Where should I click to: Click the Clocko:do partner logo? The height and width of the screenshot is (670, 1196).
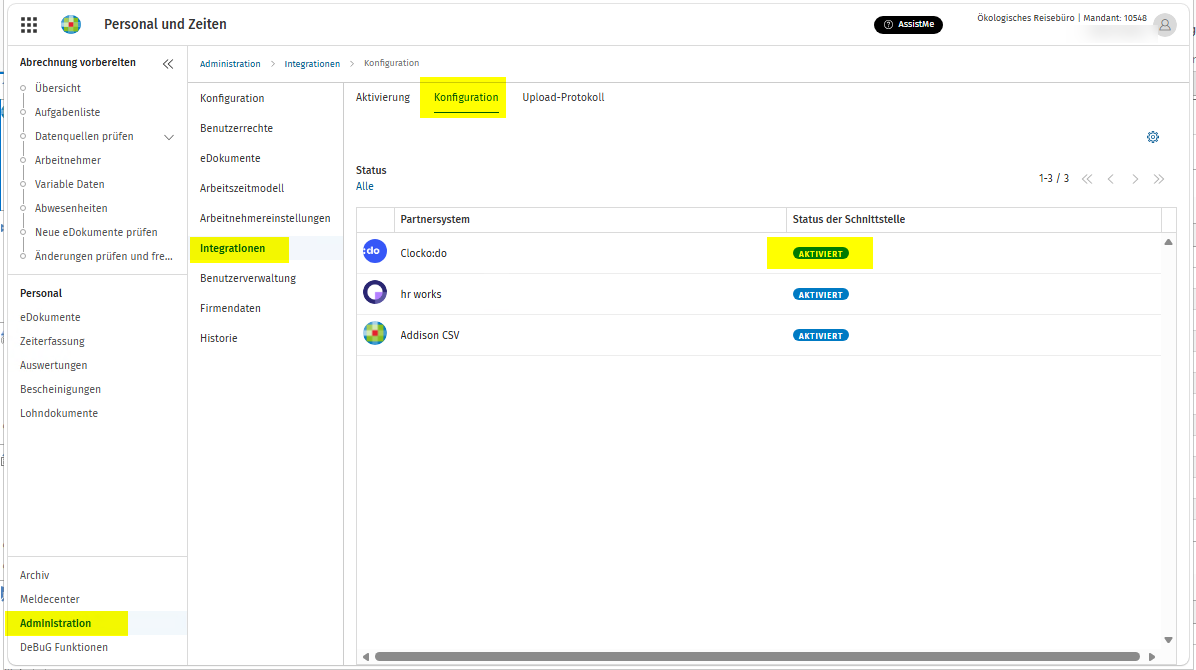375,251
